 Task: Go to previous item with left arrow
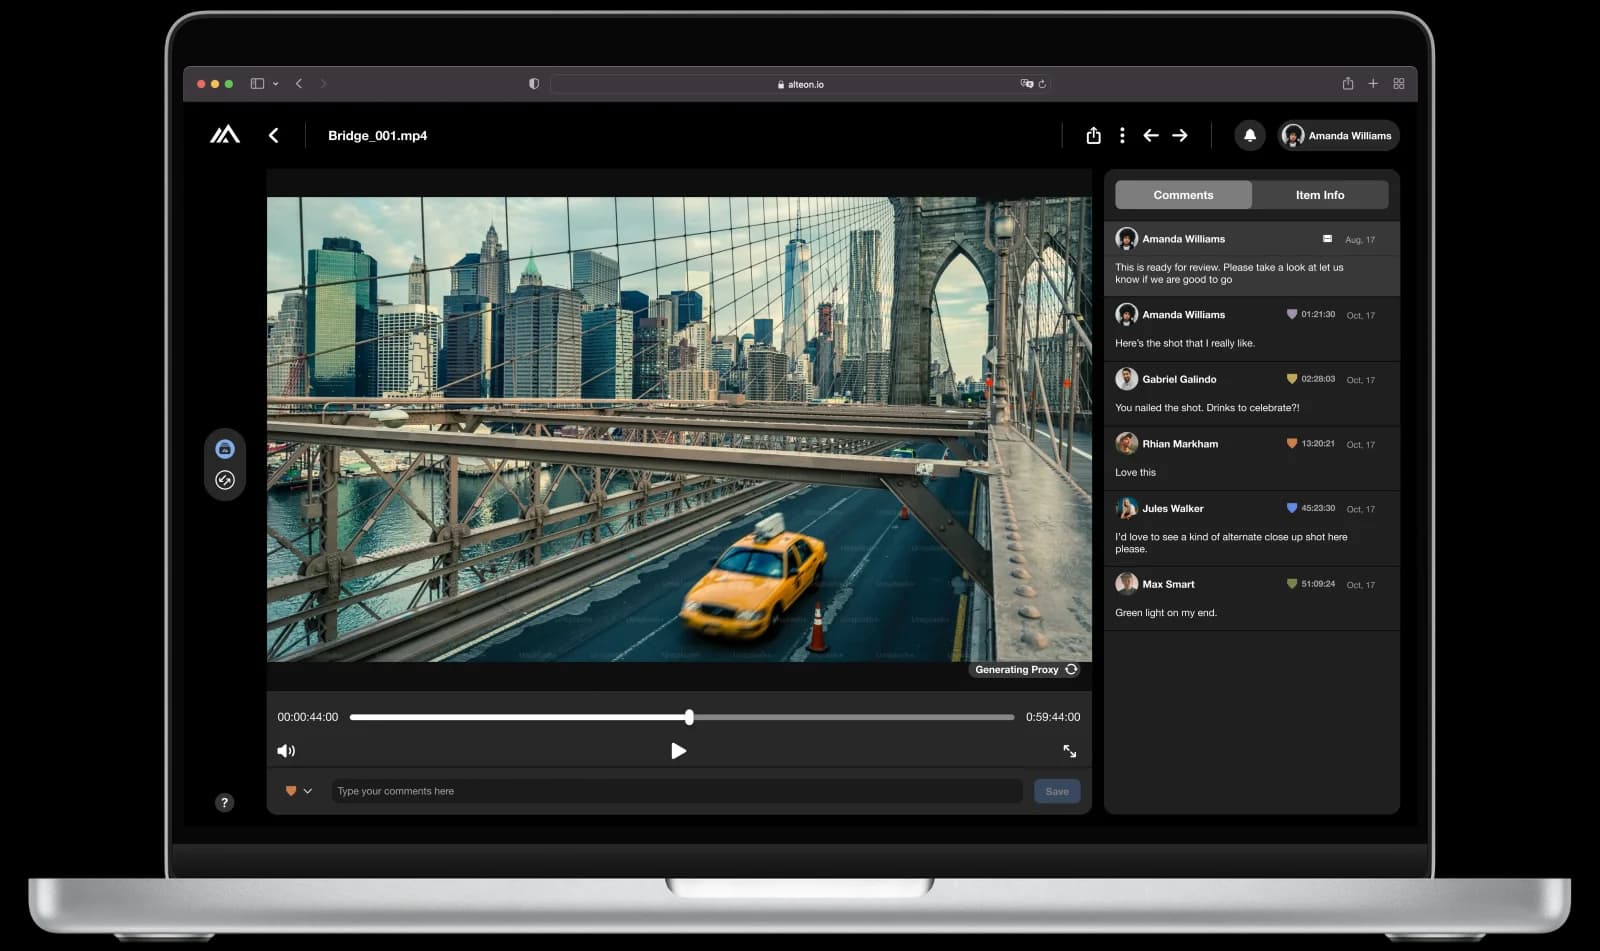(x=1151, y=135)
